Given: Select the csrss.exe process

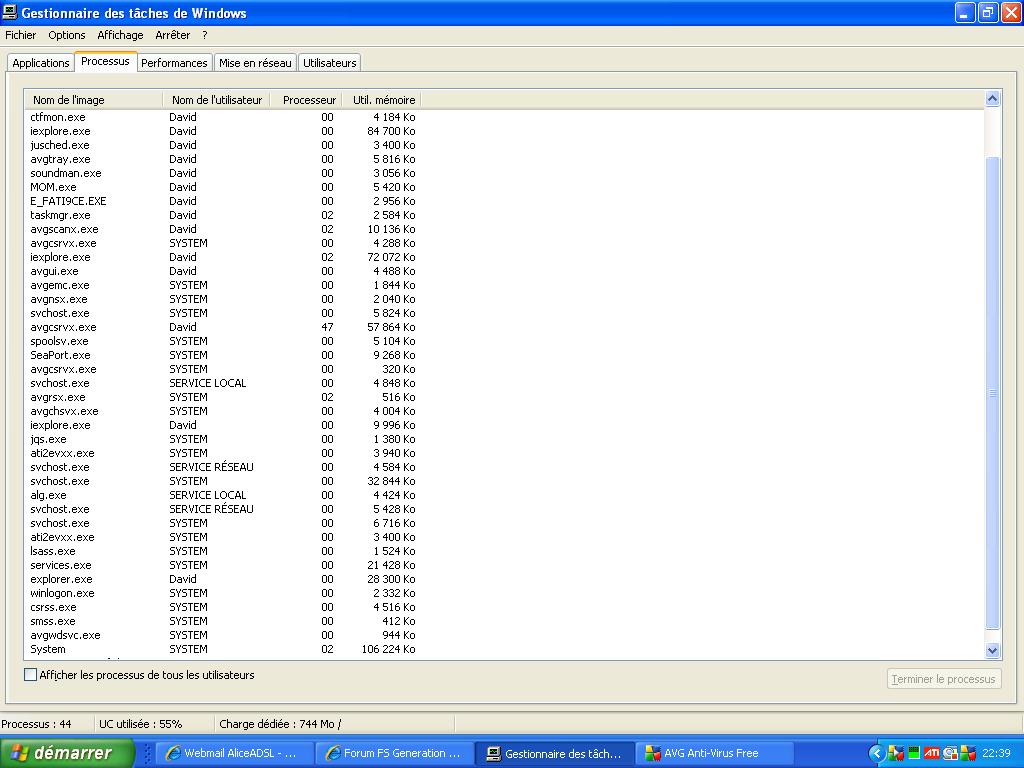Looking at the screenshot, I should click(223, 607).
